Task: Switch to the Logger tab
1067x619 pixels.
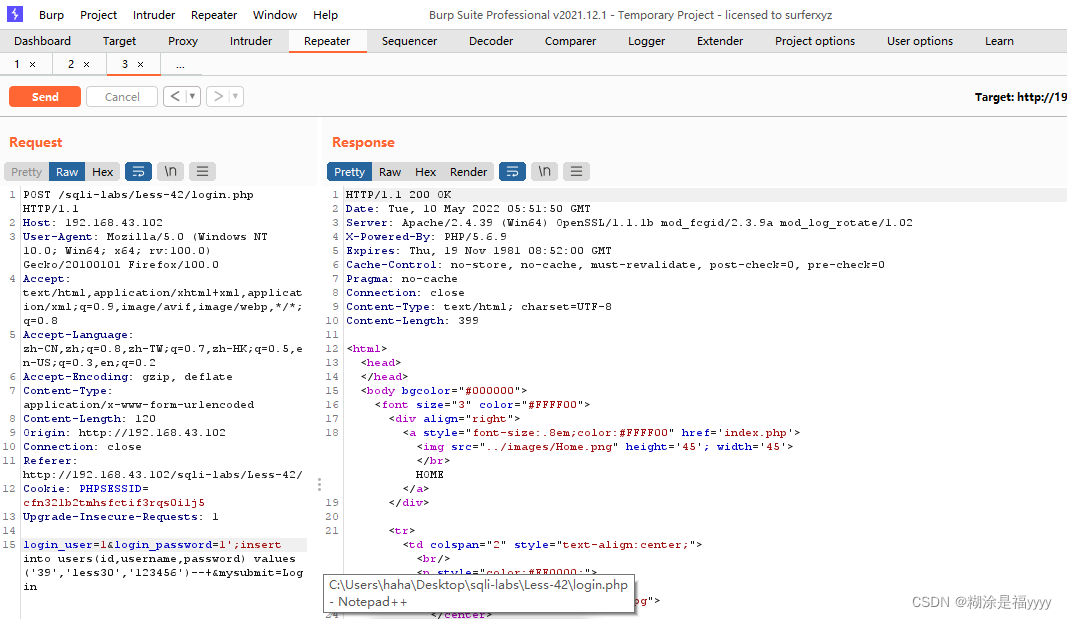Action: [646, 41]
